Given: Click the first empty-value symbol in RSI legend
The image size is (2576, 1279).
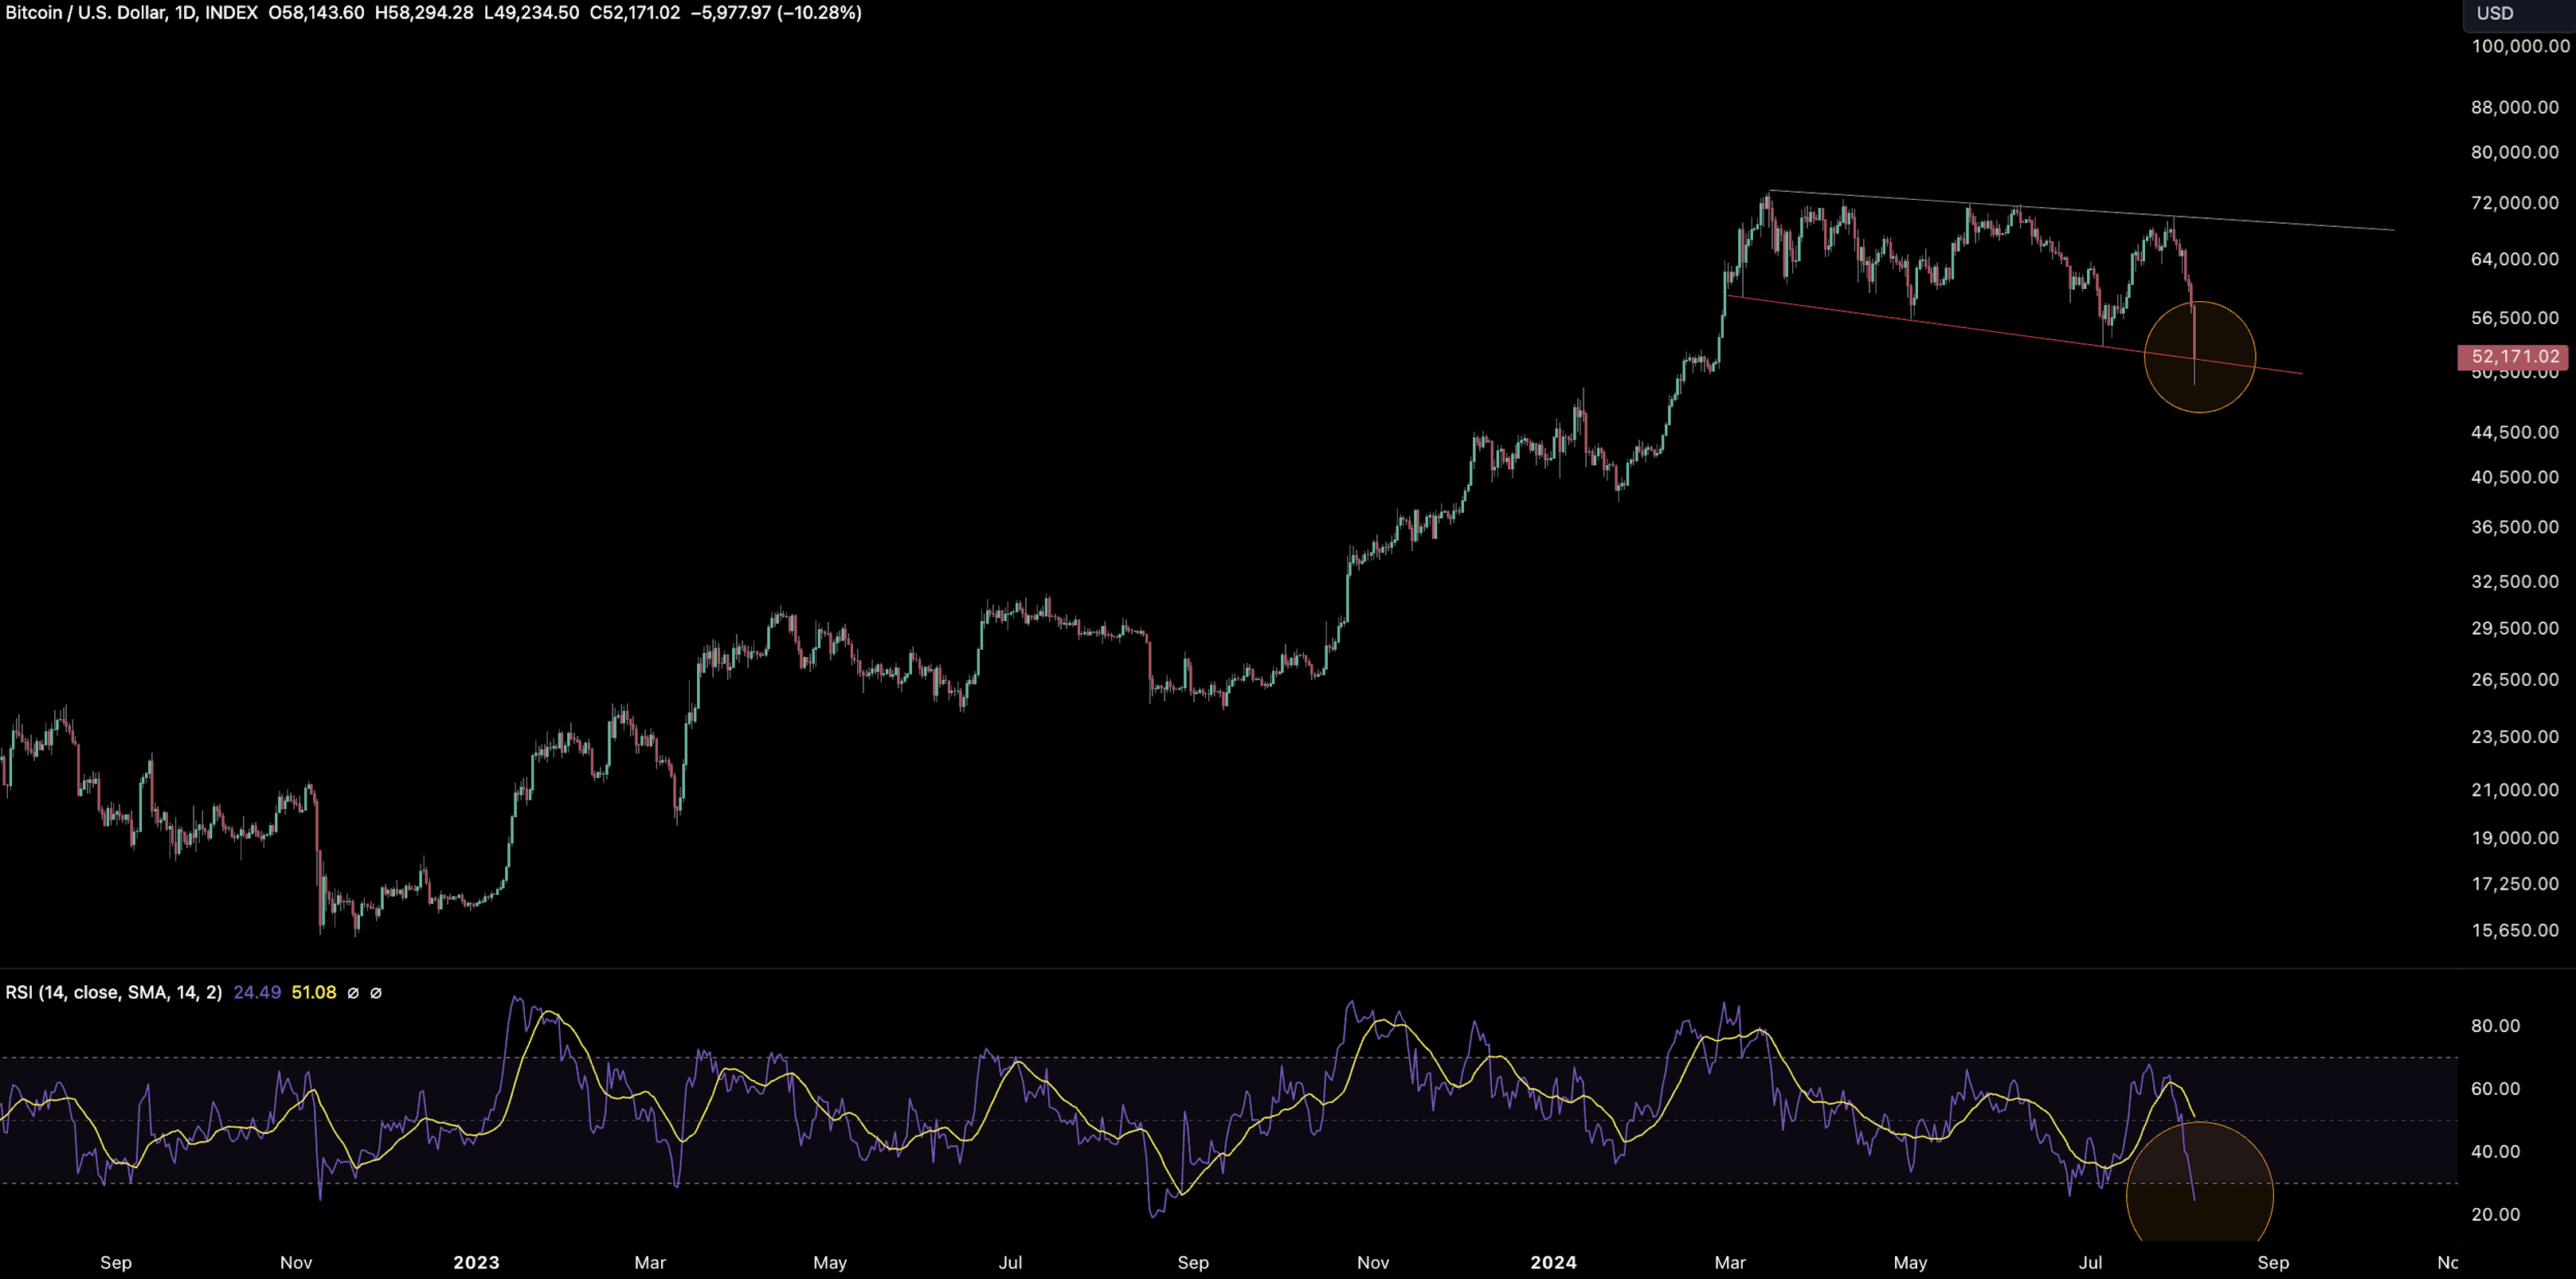Looking at the screenshot, I should pyautogui.click(x=352, y=993).
